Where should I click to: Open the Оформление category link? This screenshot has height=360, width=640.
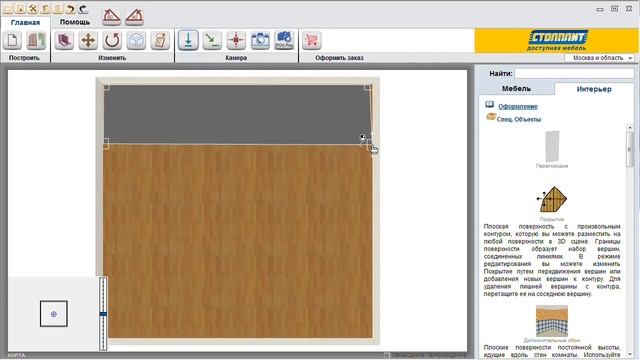click(x=518, y=106)
